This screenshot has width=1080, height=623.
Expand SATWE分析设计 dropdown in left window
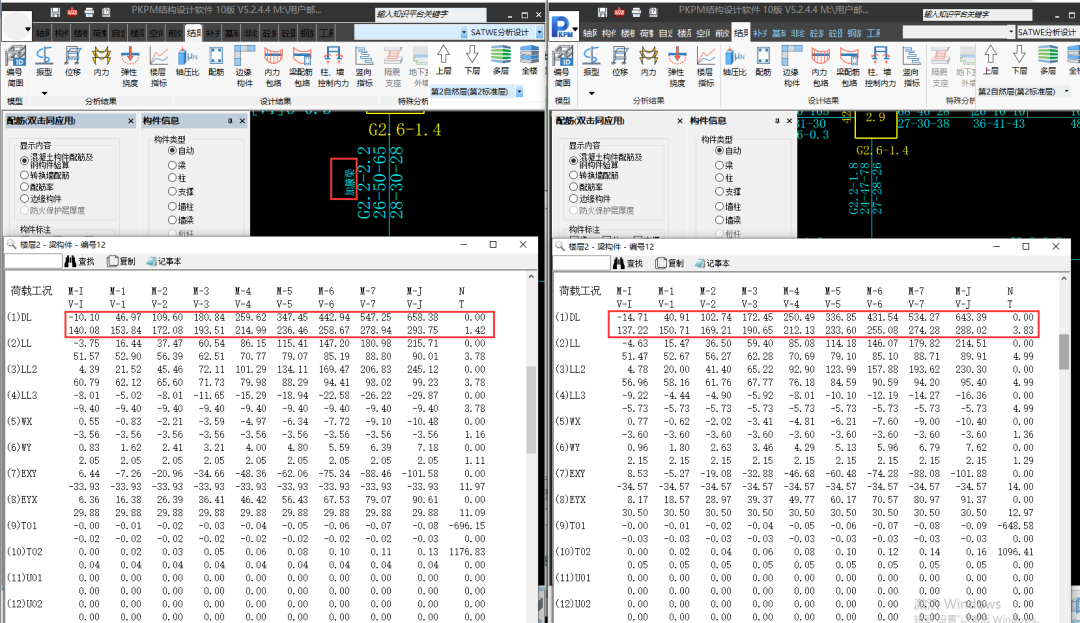pos(539,32)
